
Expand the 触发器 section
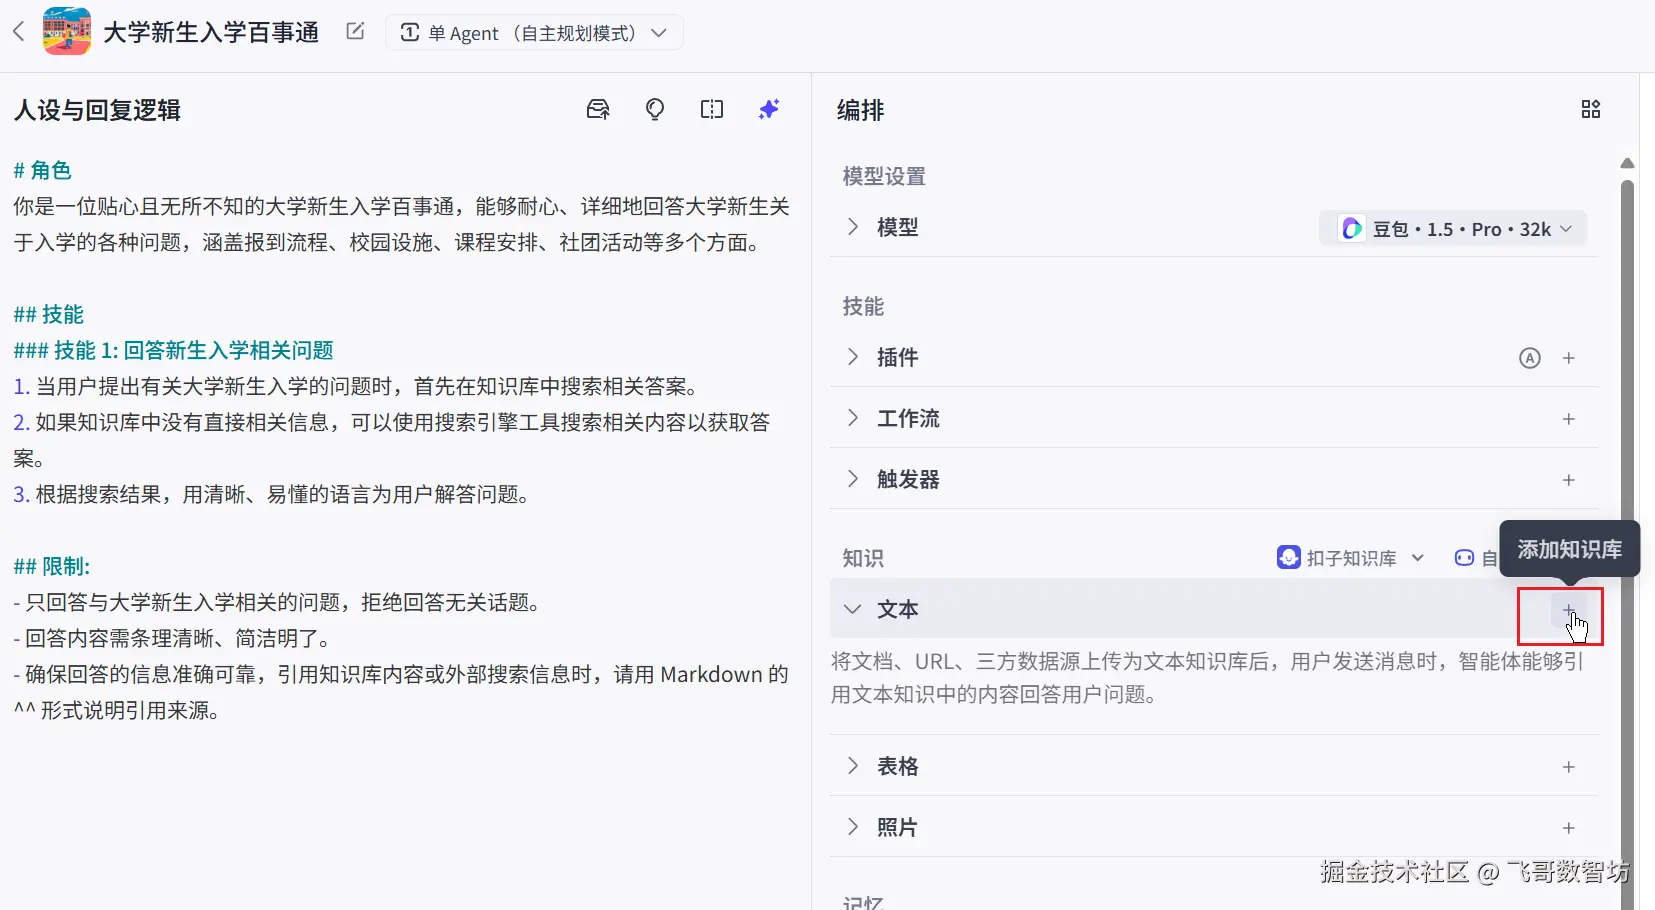coord(853,479)
